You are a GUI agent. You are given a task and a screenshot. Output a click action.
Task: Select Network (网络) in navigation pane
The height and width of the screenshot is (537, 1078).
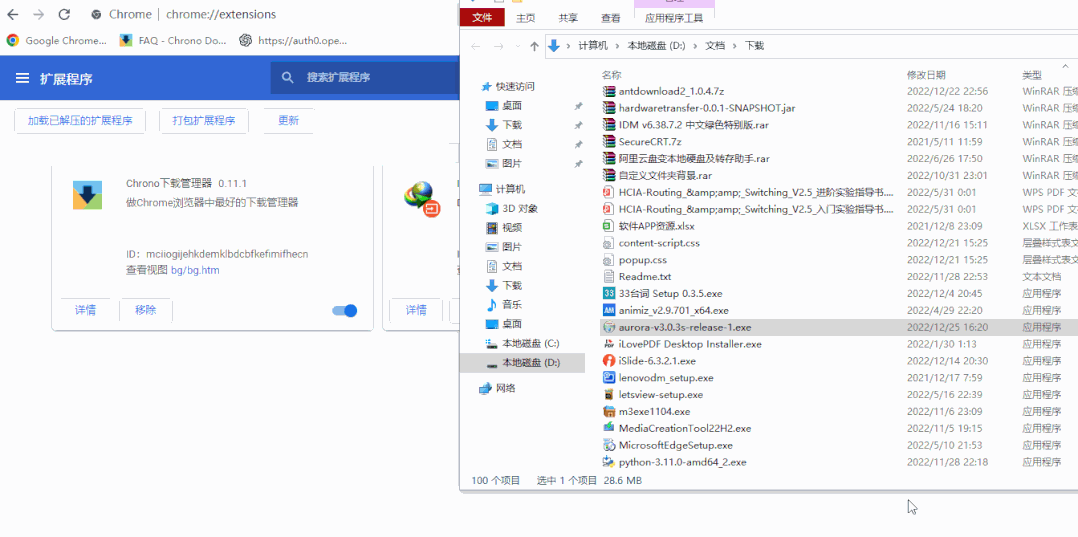tap(498, 388)
